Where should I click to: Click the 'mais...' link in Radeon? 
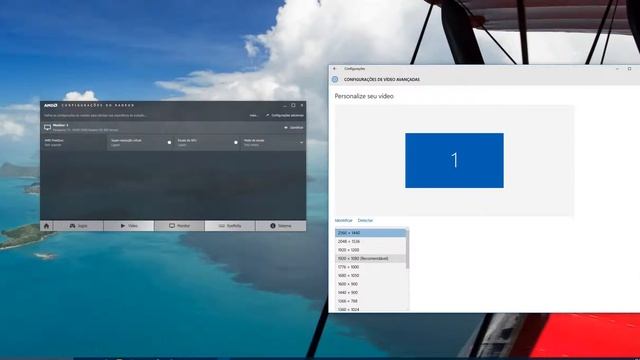tap(253, 116)
